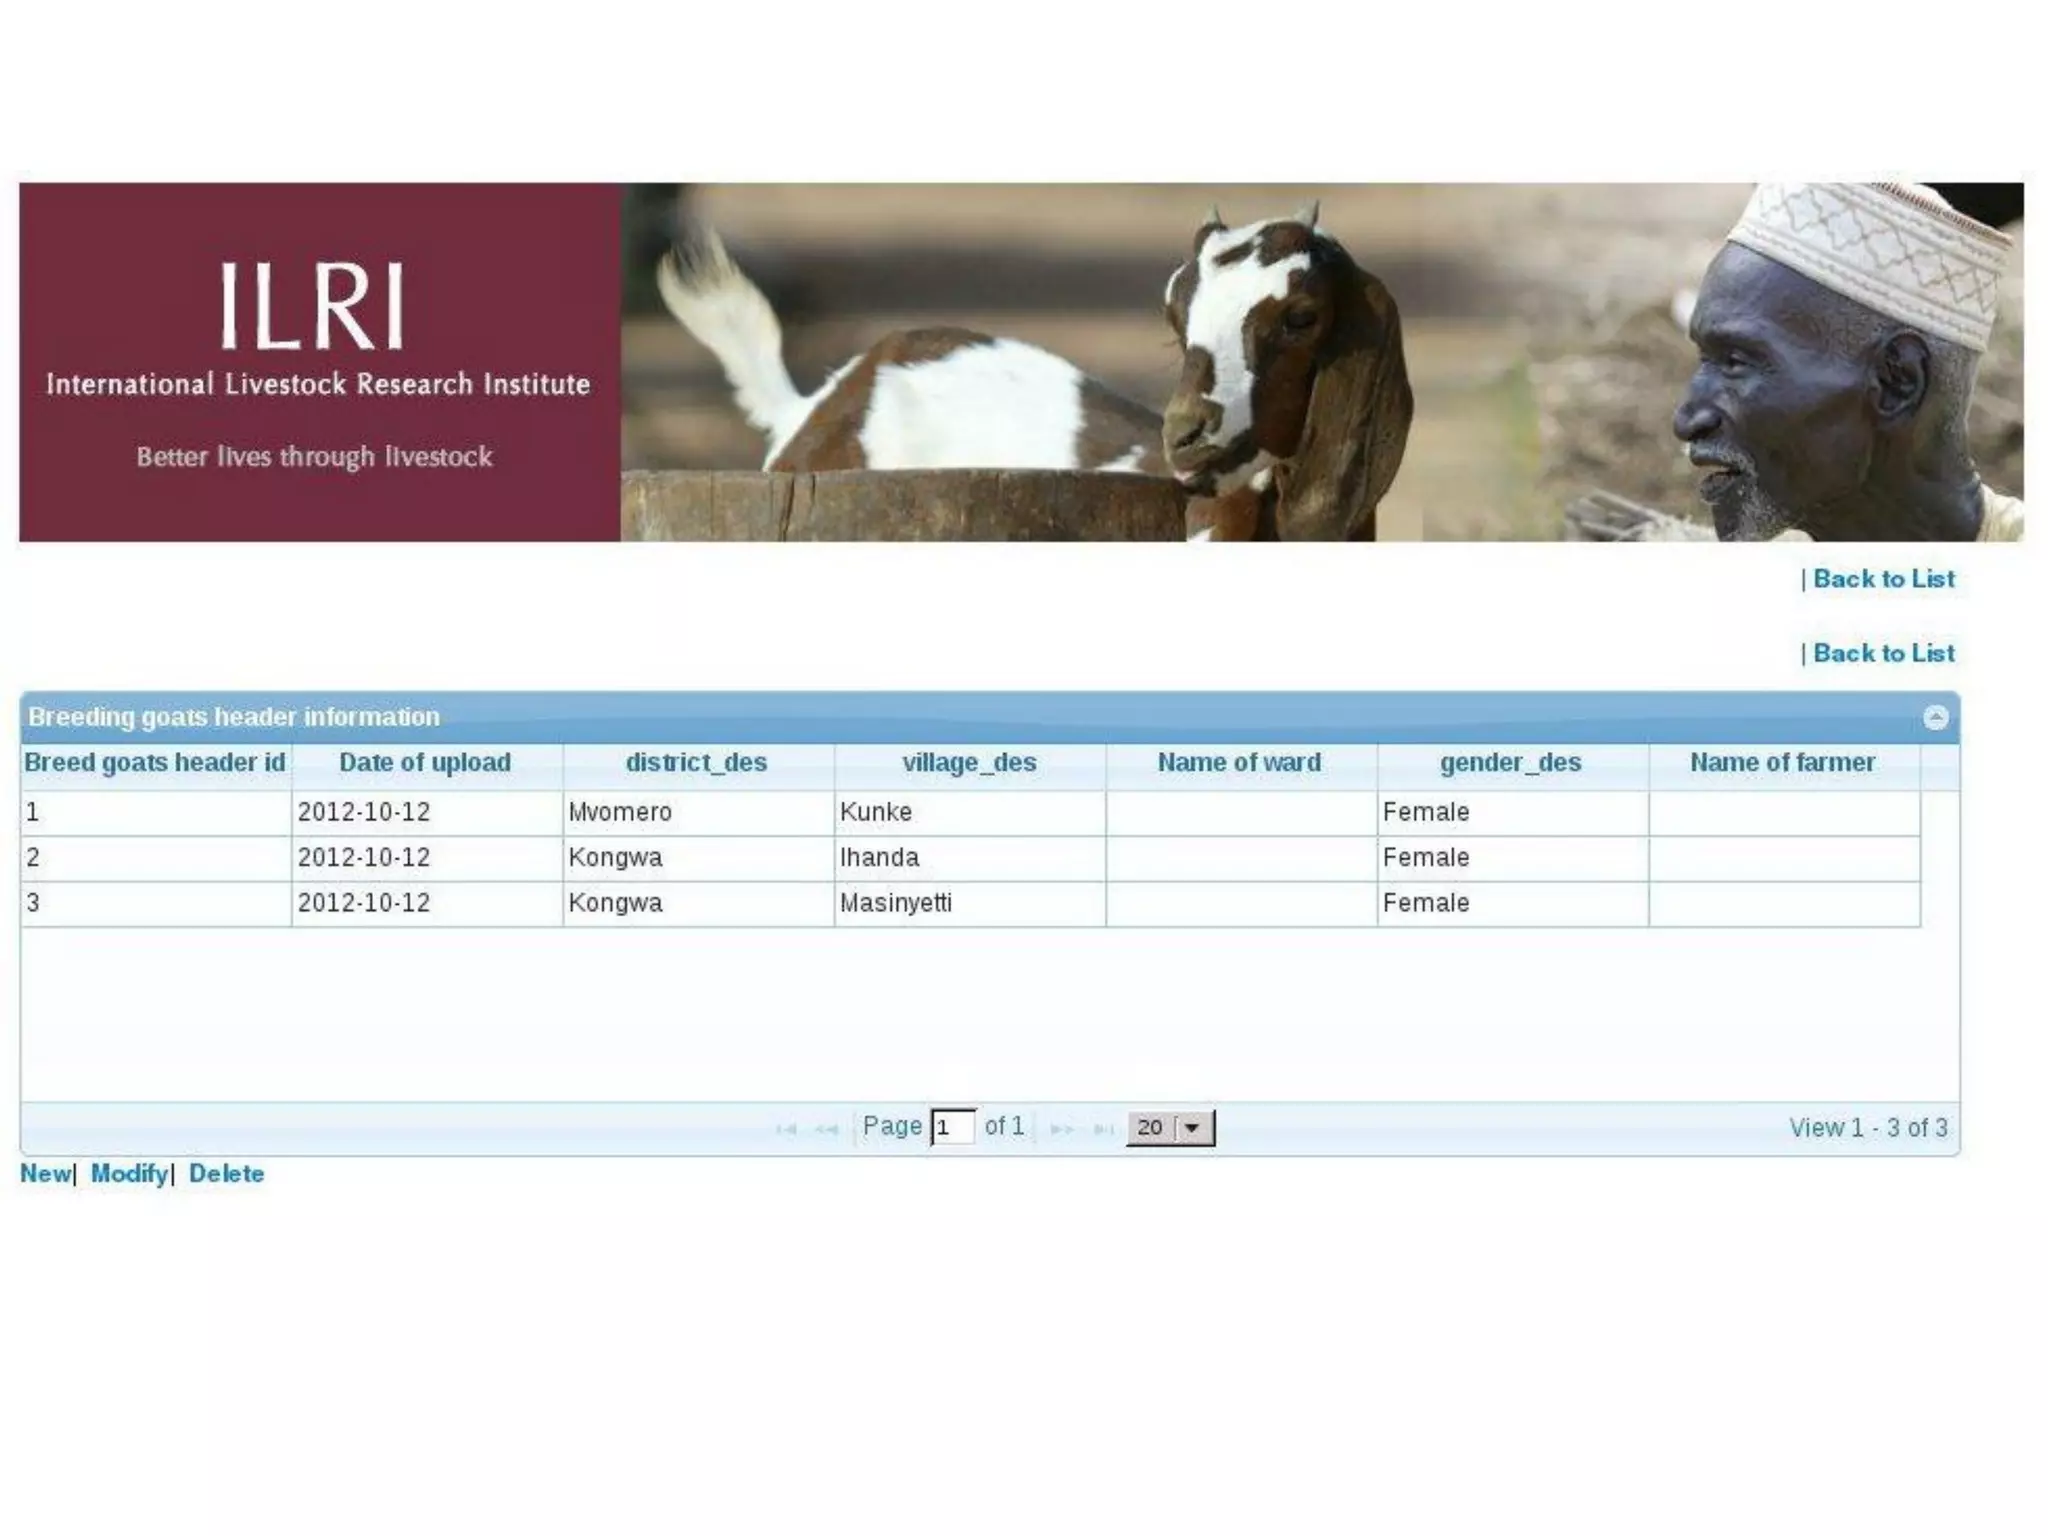Open the rows-per-page 20 dropdown
The image size is (2048, 1536).
1169,1128
